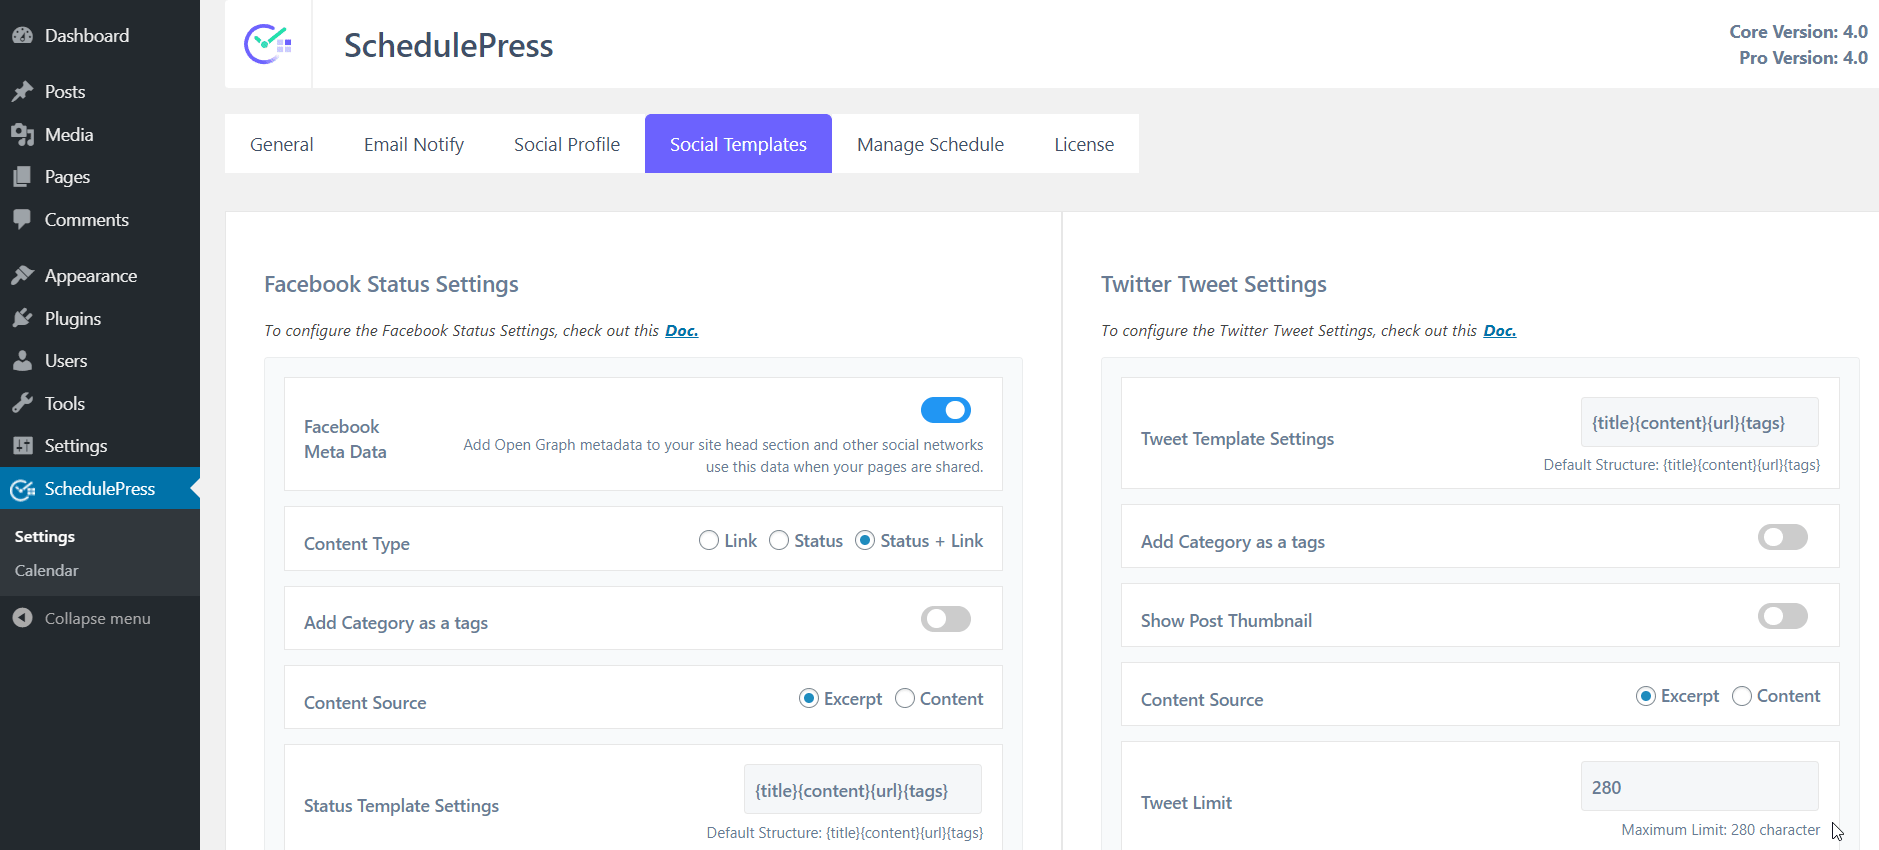This screenshot has height=850, width=1879.
Task: Click the Posts pin icon
Action: click(22, 92)
